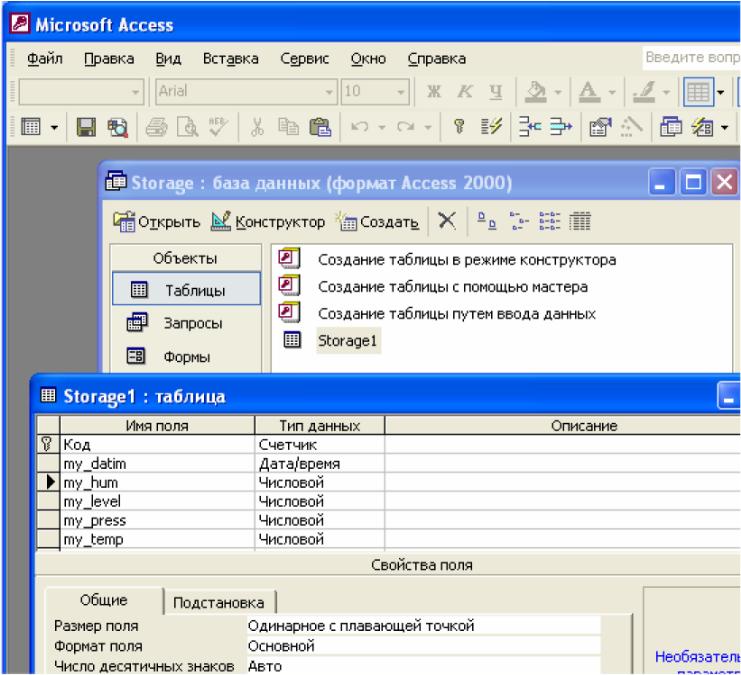Image resolution: width=741 pixels, height=675 pixels.
Task: Click the Открыть button
Action: pyautogui.click(x=157, y=221)
